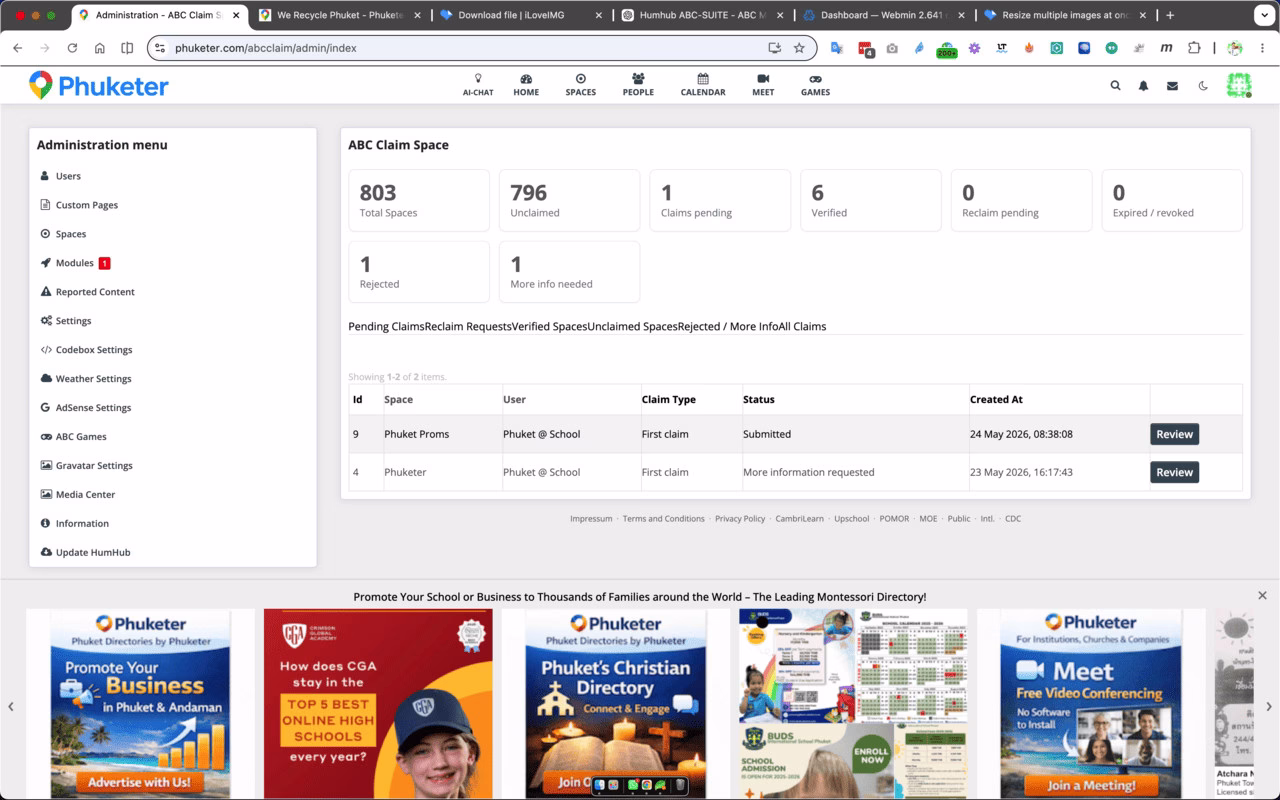Viewport: 1280px width, 800px height.
Task: Toggle dark mode with the moon icon
Action: coord(1203,86)
